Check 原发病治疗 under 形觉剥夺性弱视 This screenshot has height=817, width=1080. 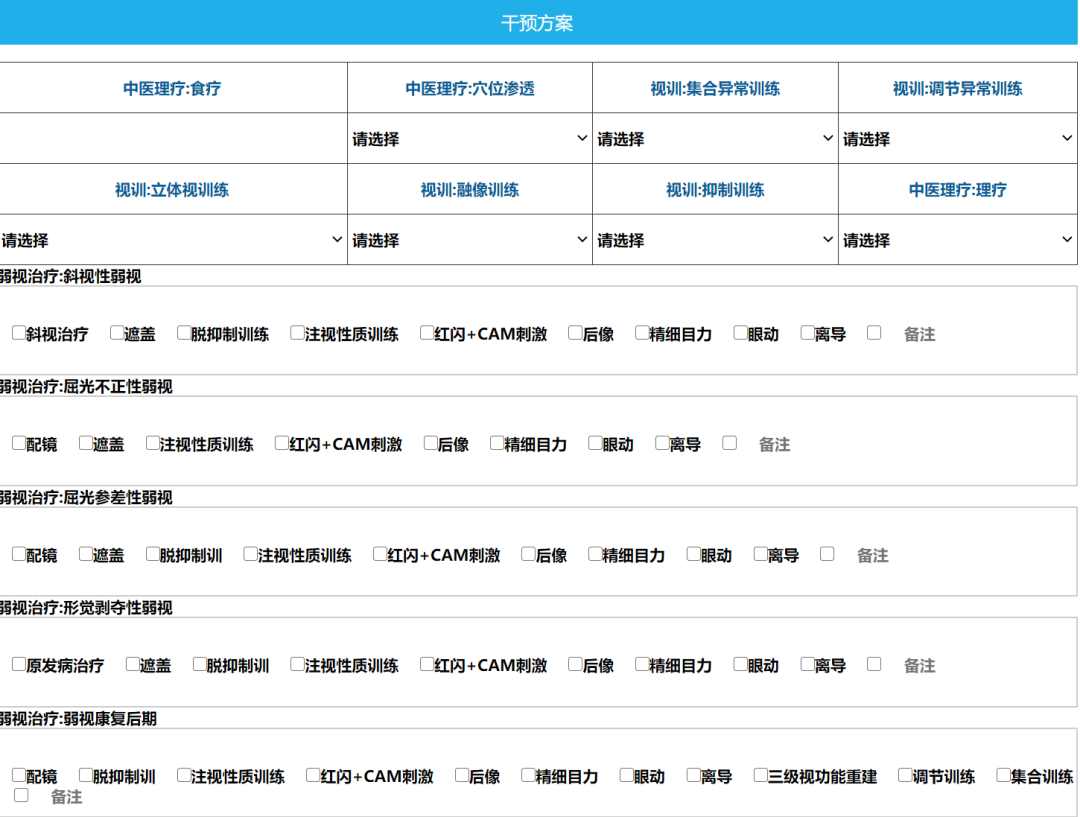[19, 664]
